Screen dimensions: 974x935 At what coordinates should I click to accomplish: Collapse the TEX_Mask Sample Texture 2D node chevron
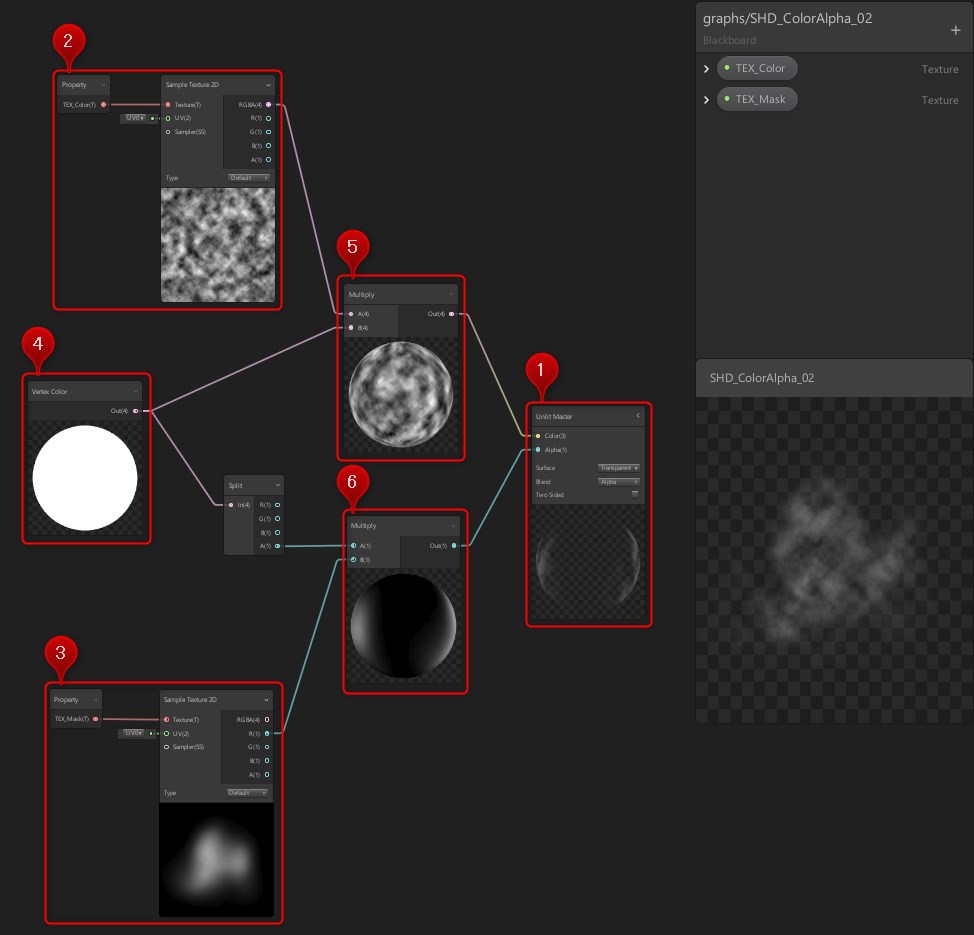[x=266, y=700]
